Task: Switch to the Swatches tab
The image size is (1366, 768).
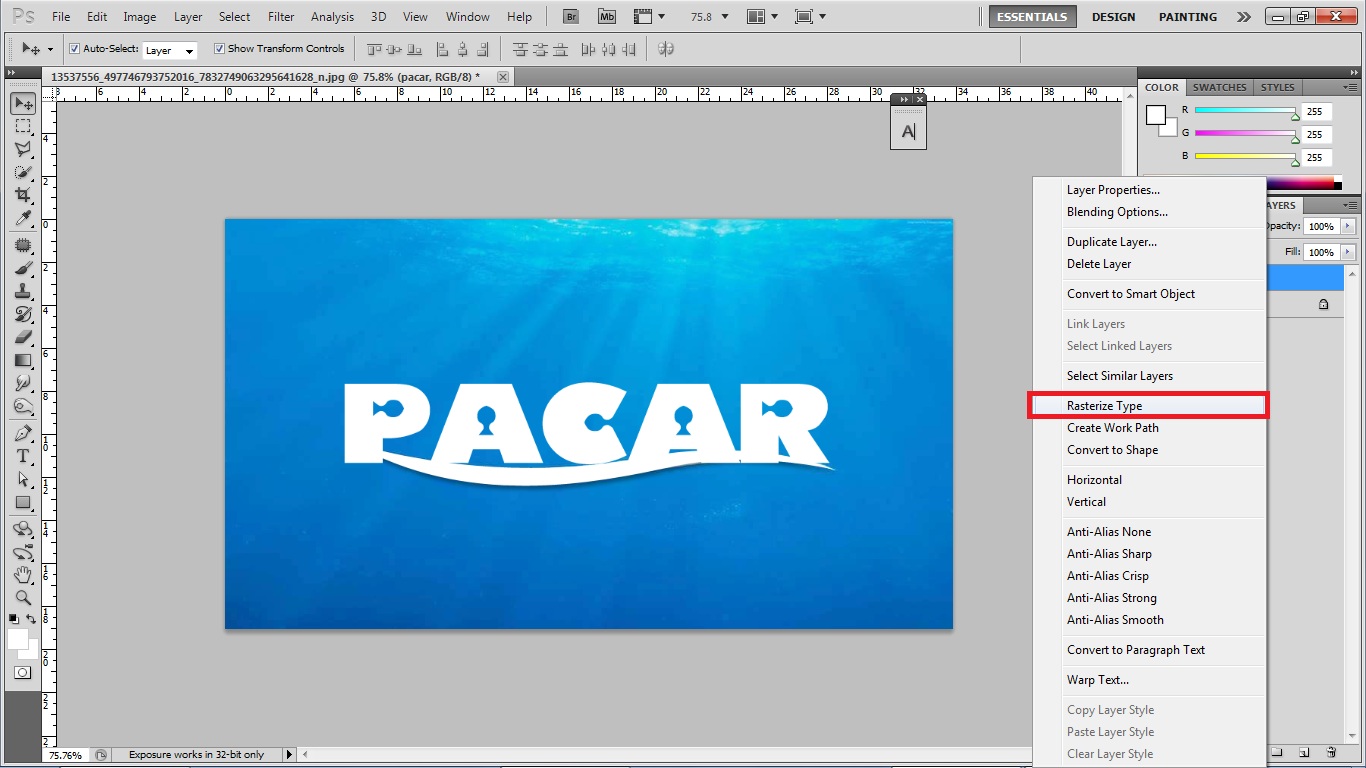Action: pyautogui.click(x=1219, y=87)
